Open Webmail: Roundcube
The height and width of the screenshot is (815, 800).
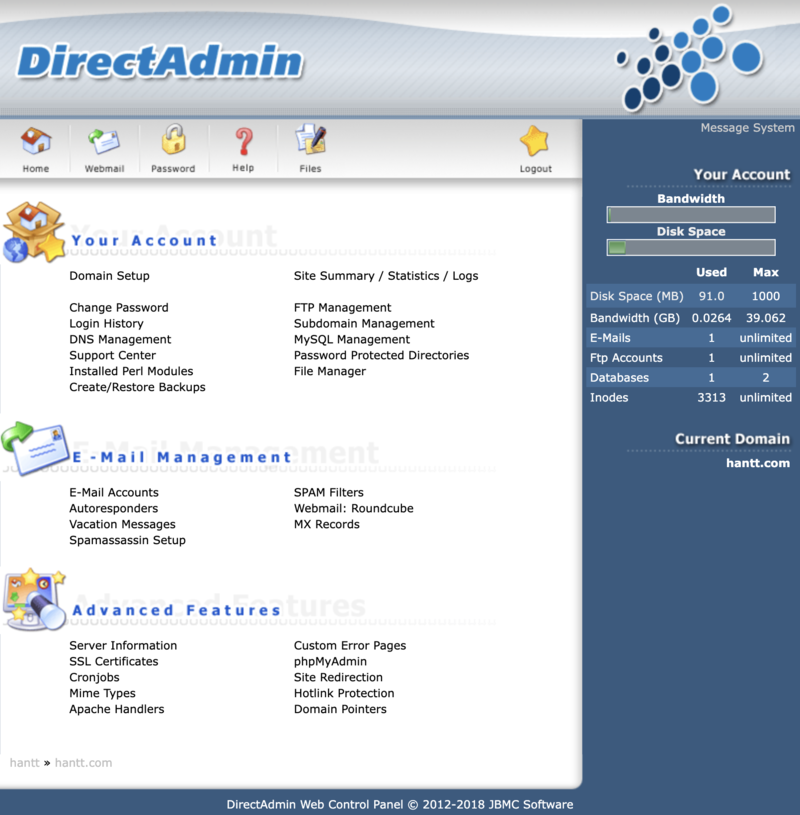coord(353,508)
